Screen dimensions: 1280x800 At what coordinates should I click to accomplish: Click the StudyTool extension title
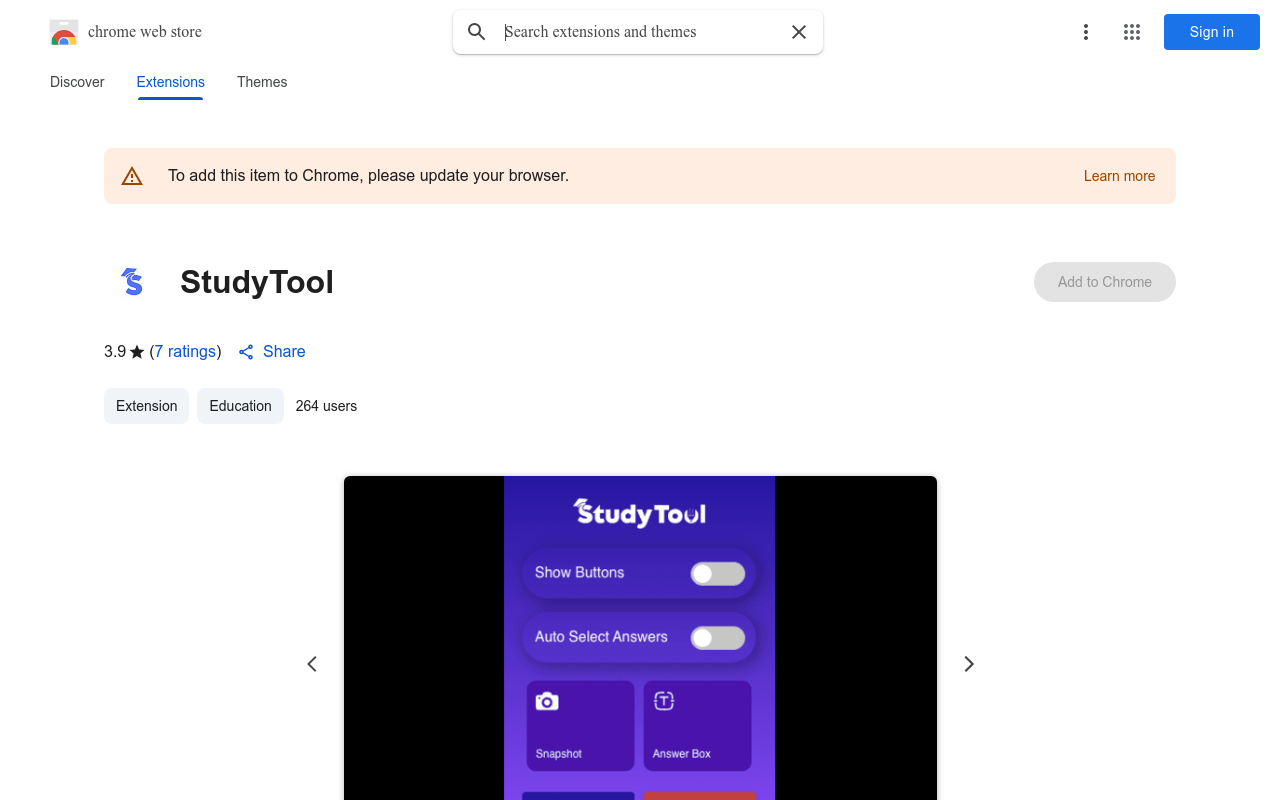[x=257, y=282]
